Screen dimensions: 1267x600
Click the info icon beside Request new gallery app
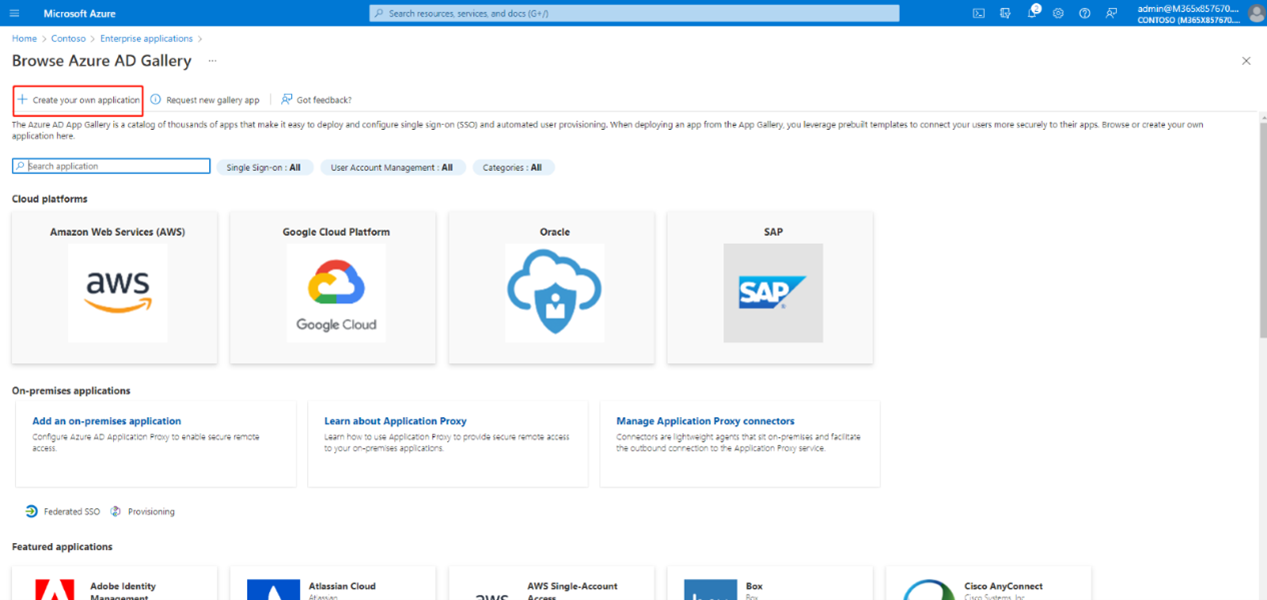click(155, 100)
